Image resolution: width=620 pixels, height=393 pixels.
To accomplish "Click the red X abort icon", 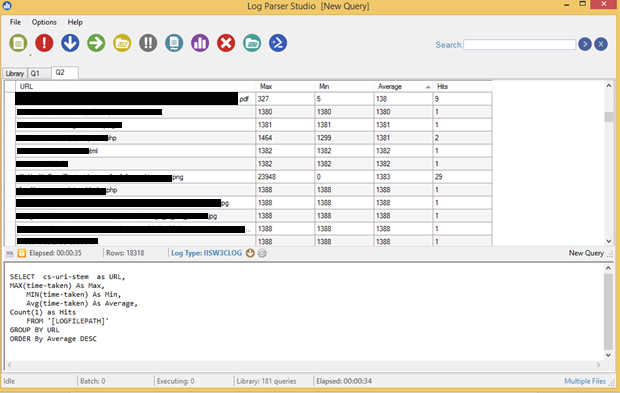I will tap(226, 43).
